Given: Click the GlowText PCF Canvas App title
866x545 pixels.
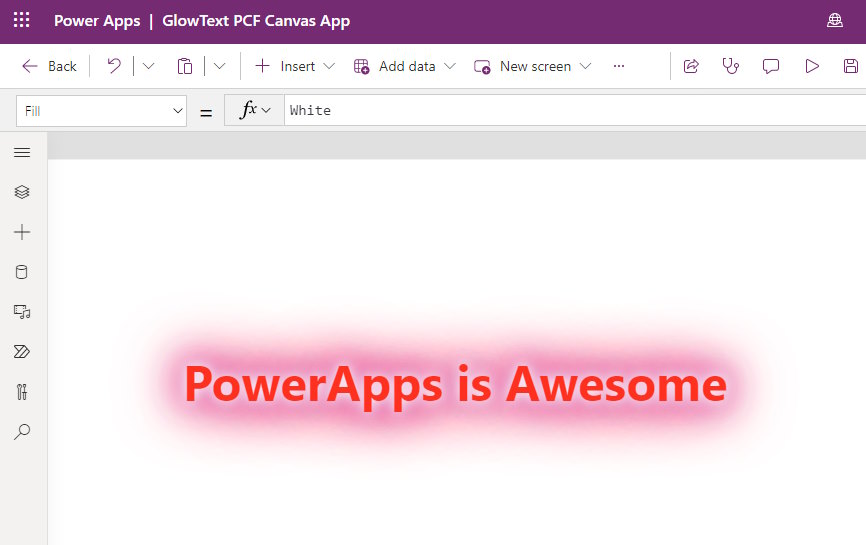Looking at the screenshot, I should 256,21.
